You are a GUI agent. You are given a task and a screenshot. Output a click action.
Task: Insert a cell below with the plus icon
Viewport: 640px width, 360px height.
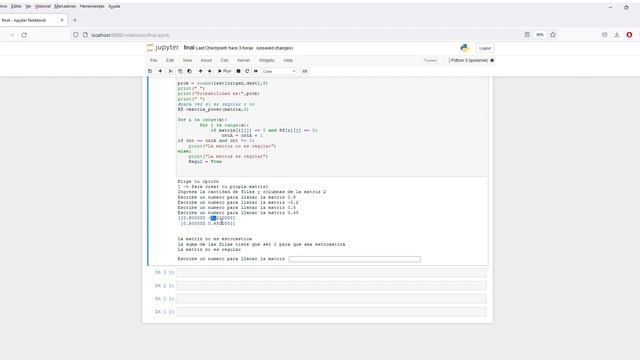click(x=160, y=71)
